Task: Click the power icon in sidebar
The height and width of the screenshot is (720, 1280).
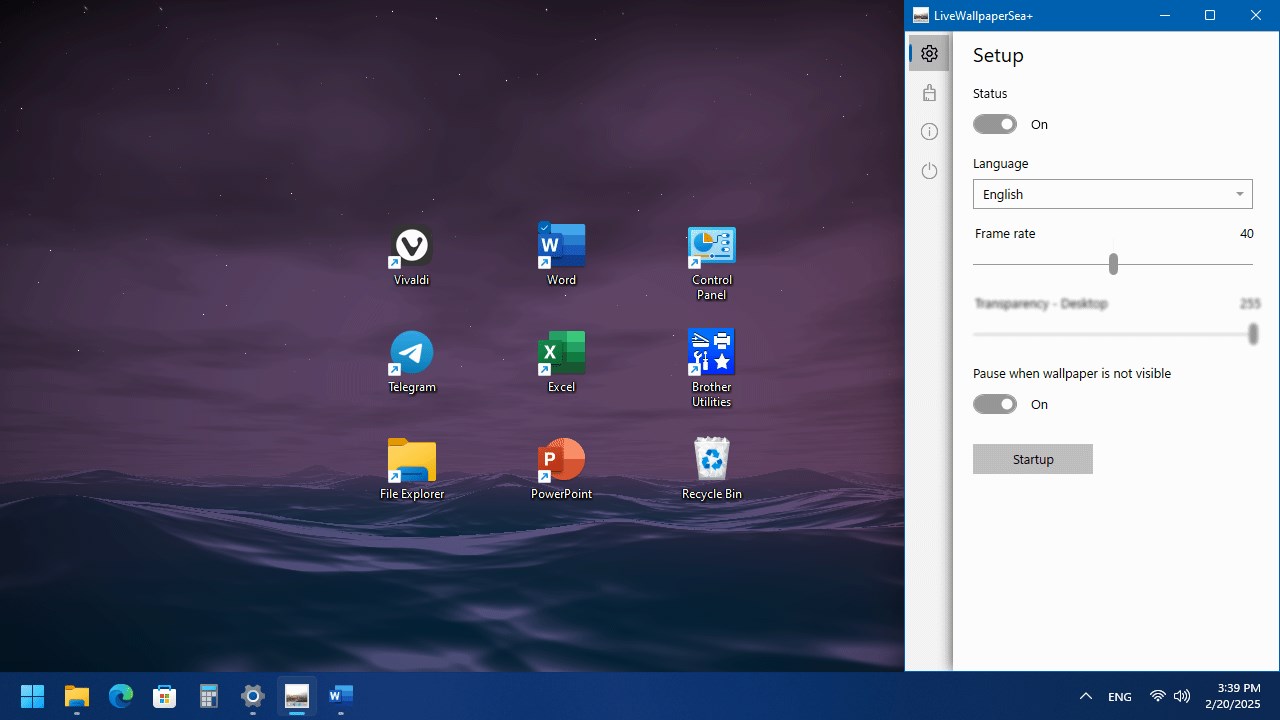Action: (x=930, y=171)
